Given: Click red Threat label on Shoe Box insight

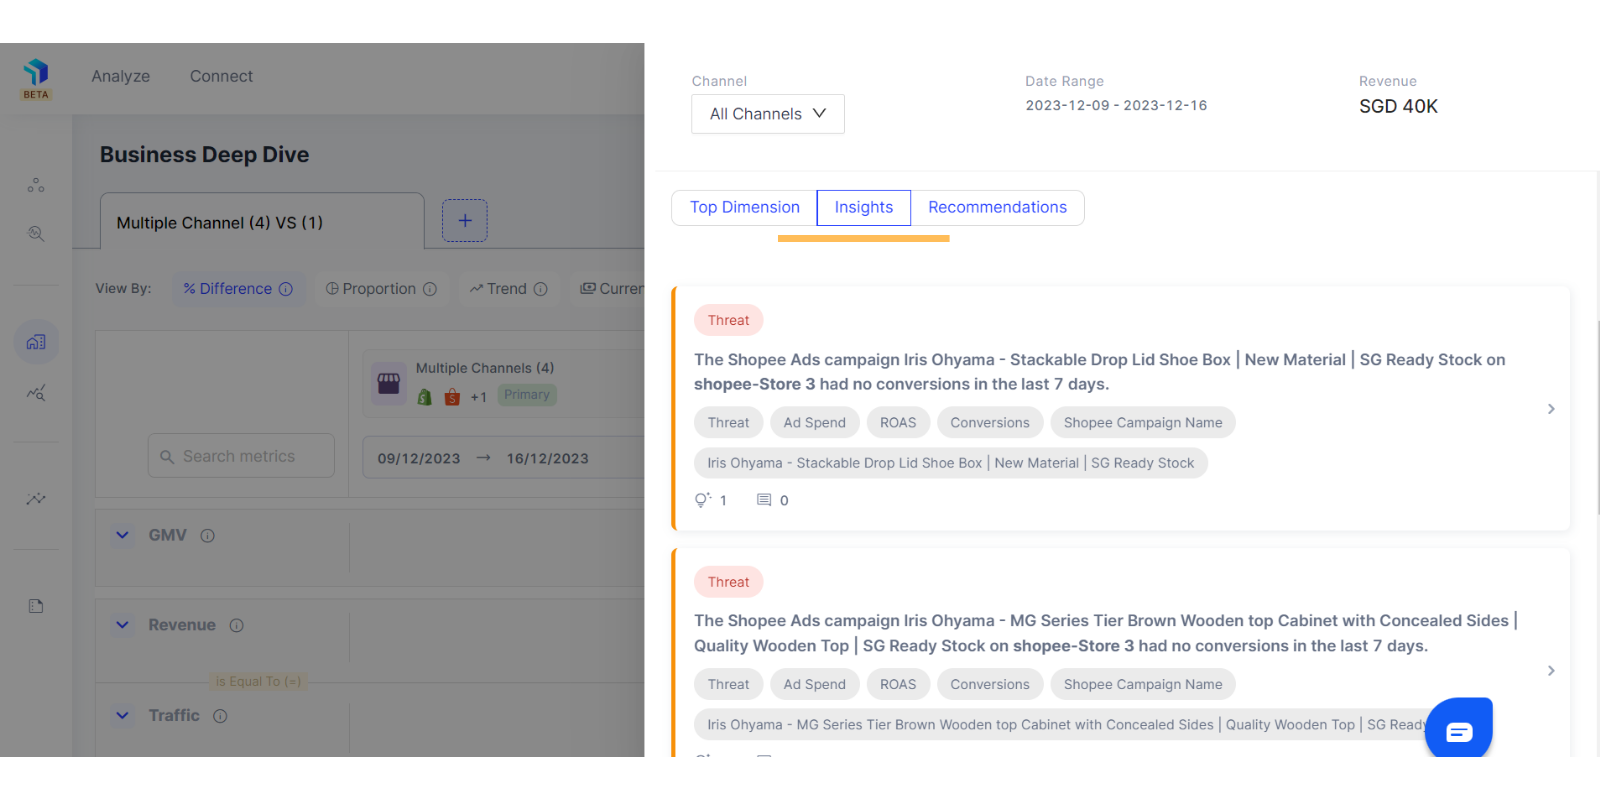Looking at the screenshot, I should [729, 320].
